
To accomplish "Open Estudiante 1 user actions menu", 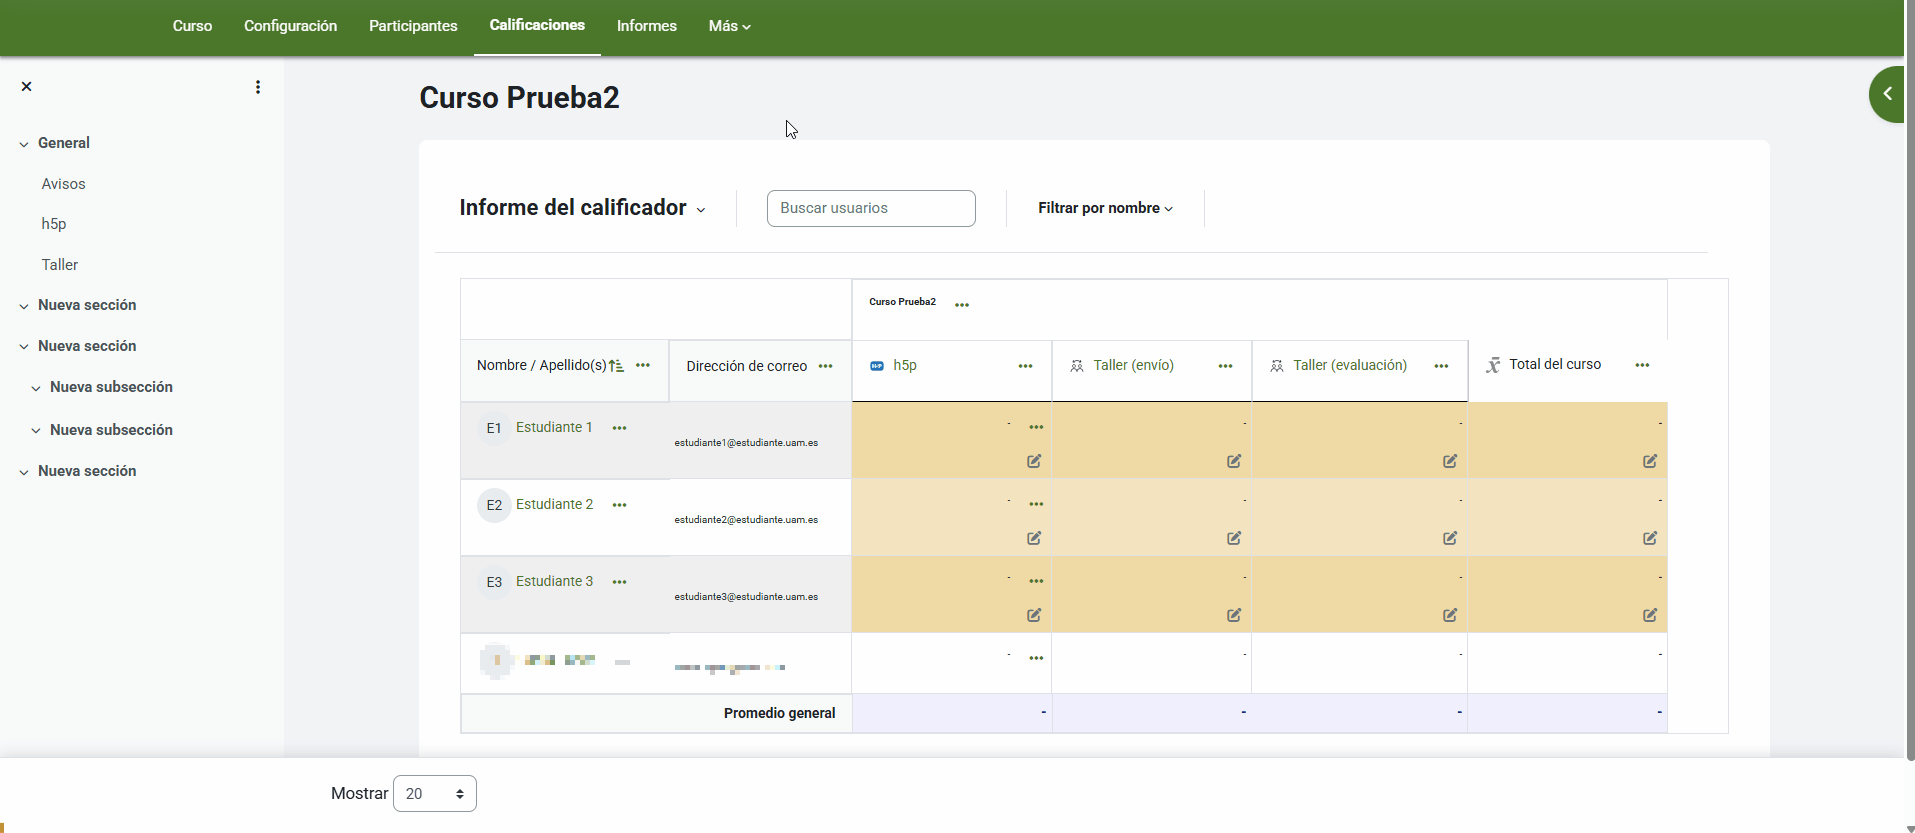I will coord(620,428).
